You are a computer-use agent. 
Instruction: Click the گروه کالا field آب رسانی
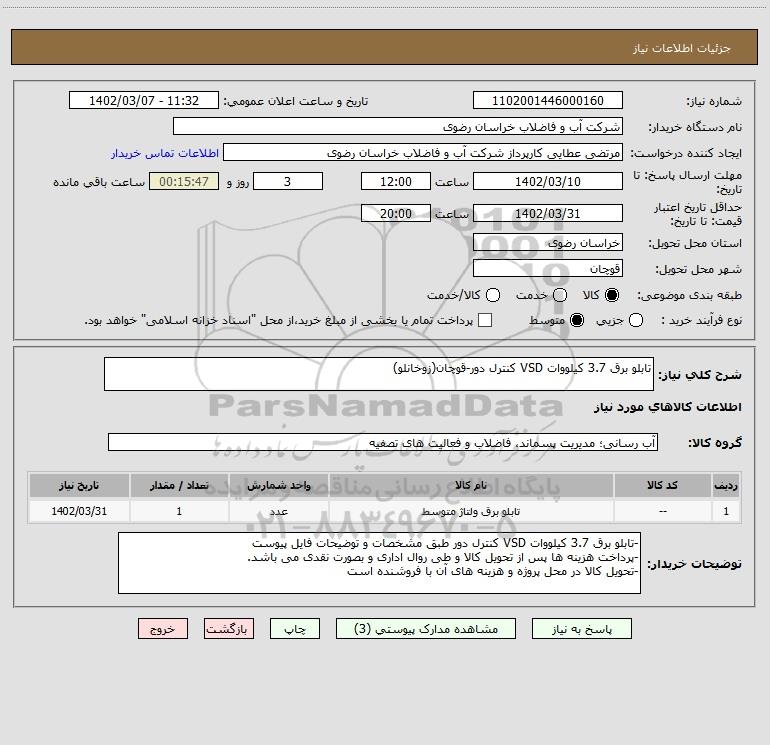(383, 442)
